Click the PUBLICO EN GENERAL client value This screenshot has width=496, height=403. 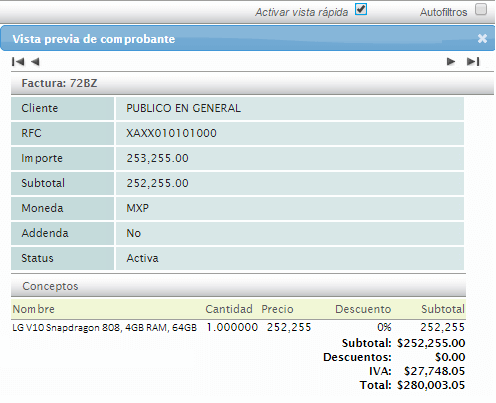coord(183,108)
